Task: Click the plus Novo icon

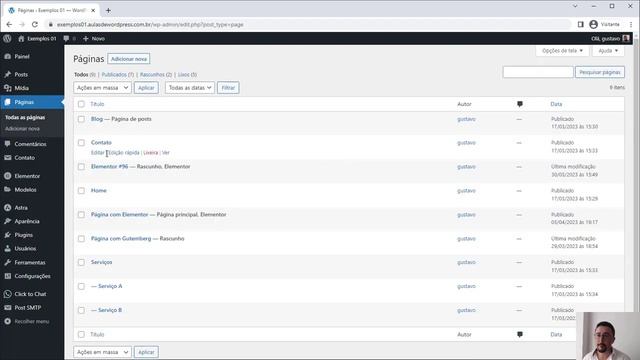Action: click(x=86, y=38)
